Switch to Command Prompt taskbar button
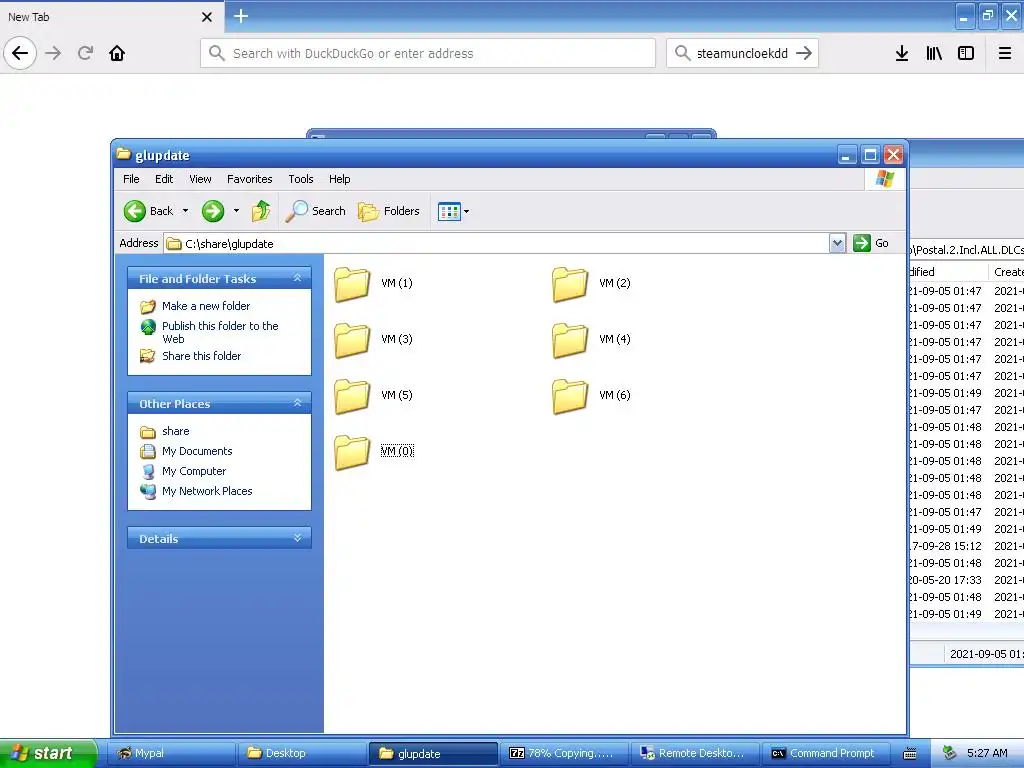 [827, 753]
